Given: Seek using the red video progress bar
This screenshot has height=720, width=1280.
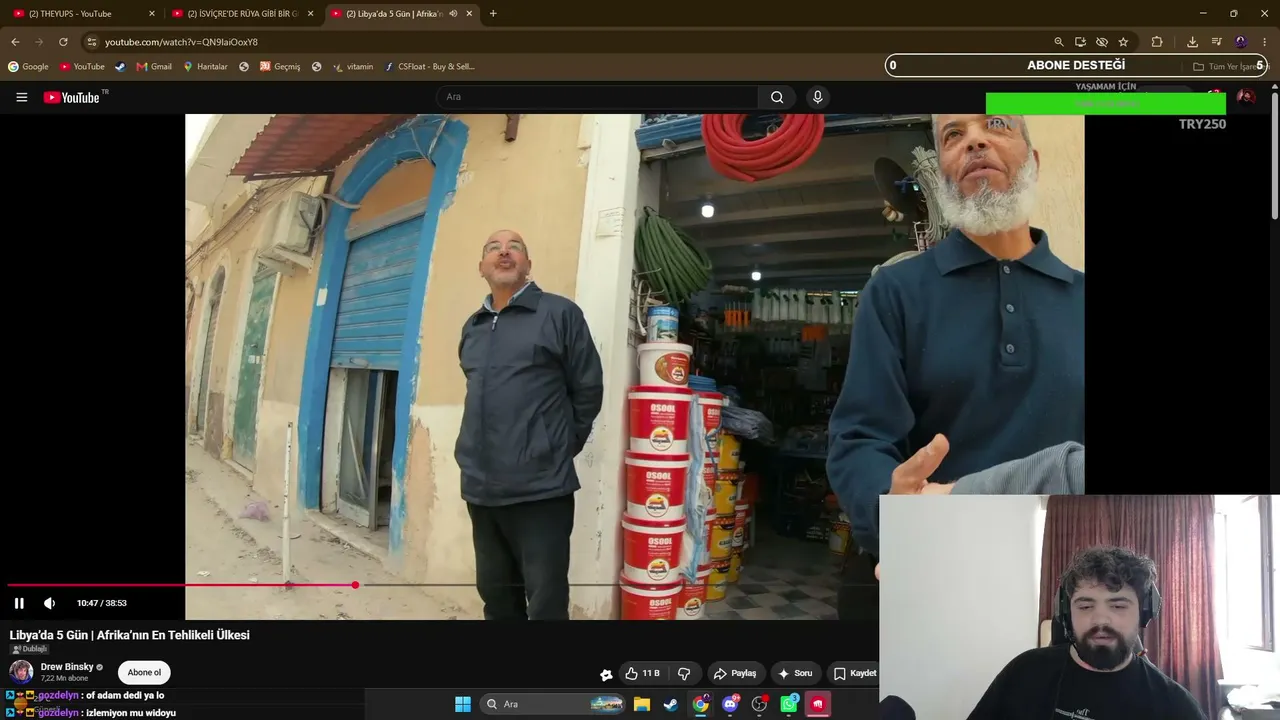Looking at the screenshot, I should 181,585.
